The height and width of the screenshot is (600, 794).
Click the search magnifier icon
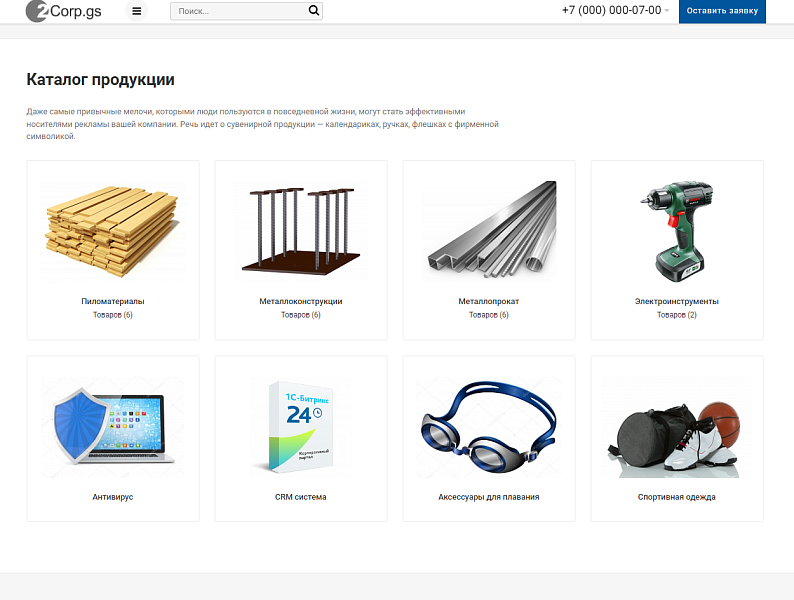[x=314, y=11]
